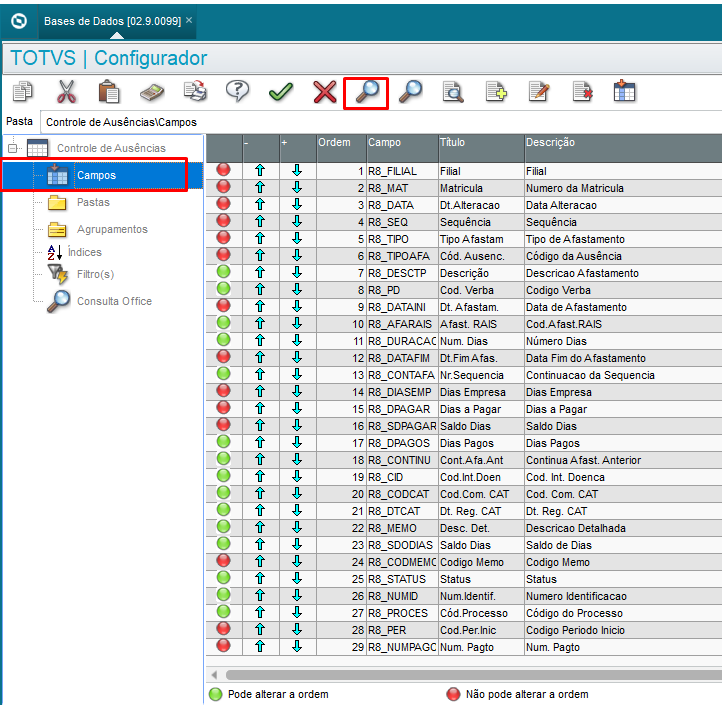Click the 'Cod.Com. CAT' title cell
The width and height of the screenshot is (722, 705).
(481, 494)
